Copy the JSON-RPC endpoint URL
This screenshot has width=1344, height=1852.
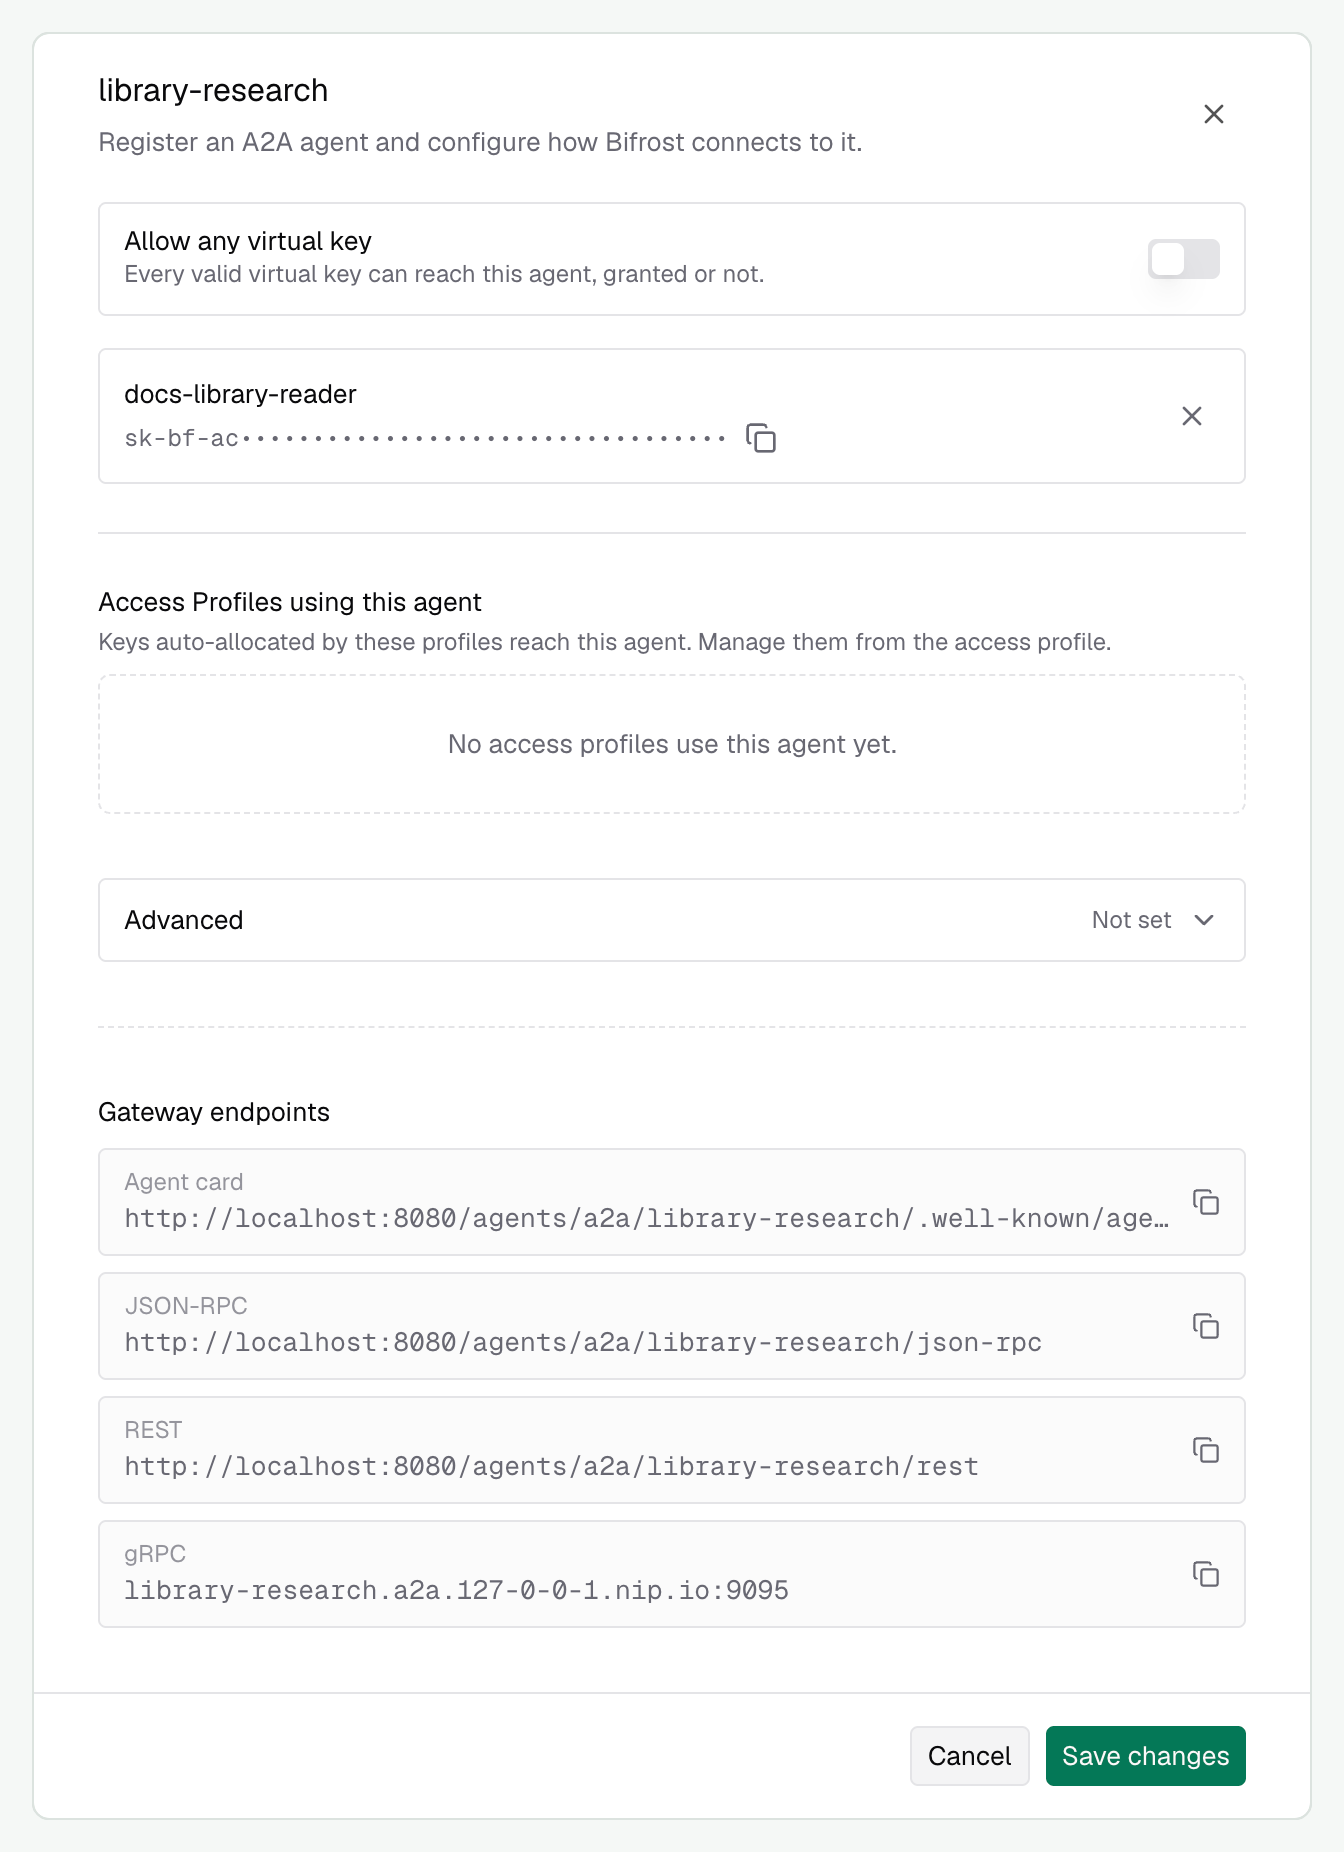(1206, 1326)
